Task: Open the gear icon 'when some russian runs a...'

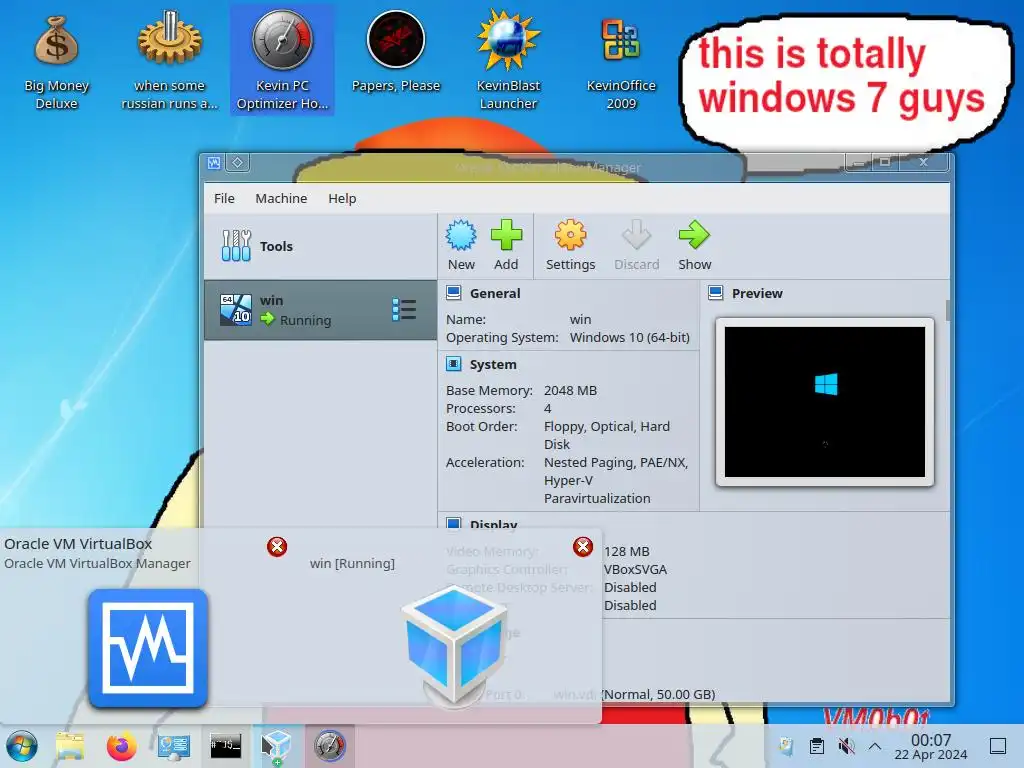Action: pyautogui.click(x=170, y=62)
